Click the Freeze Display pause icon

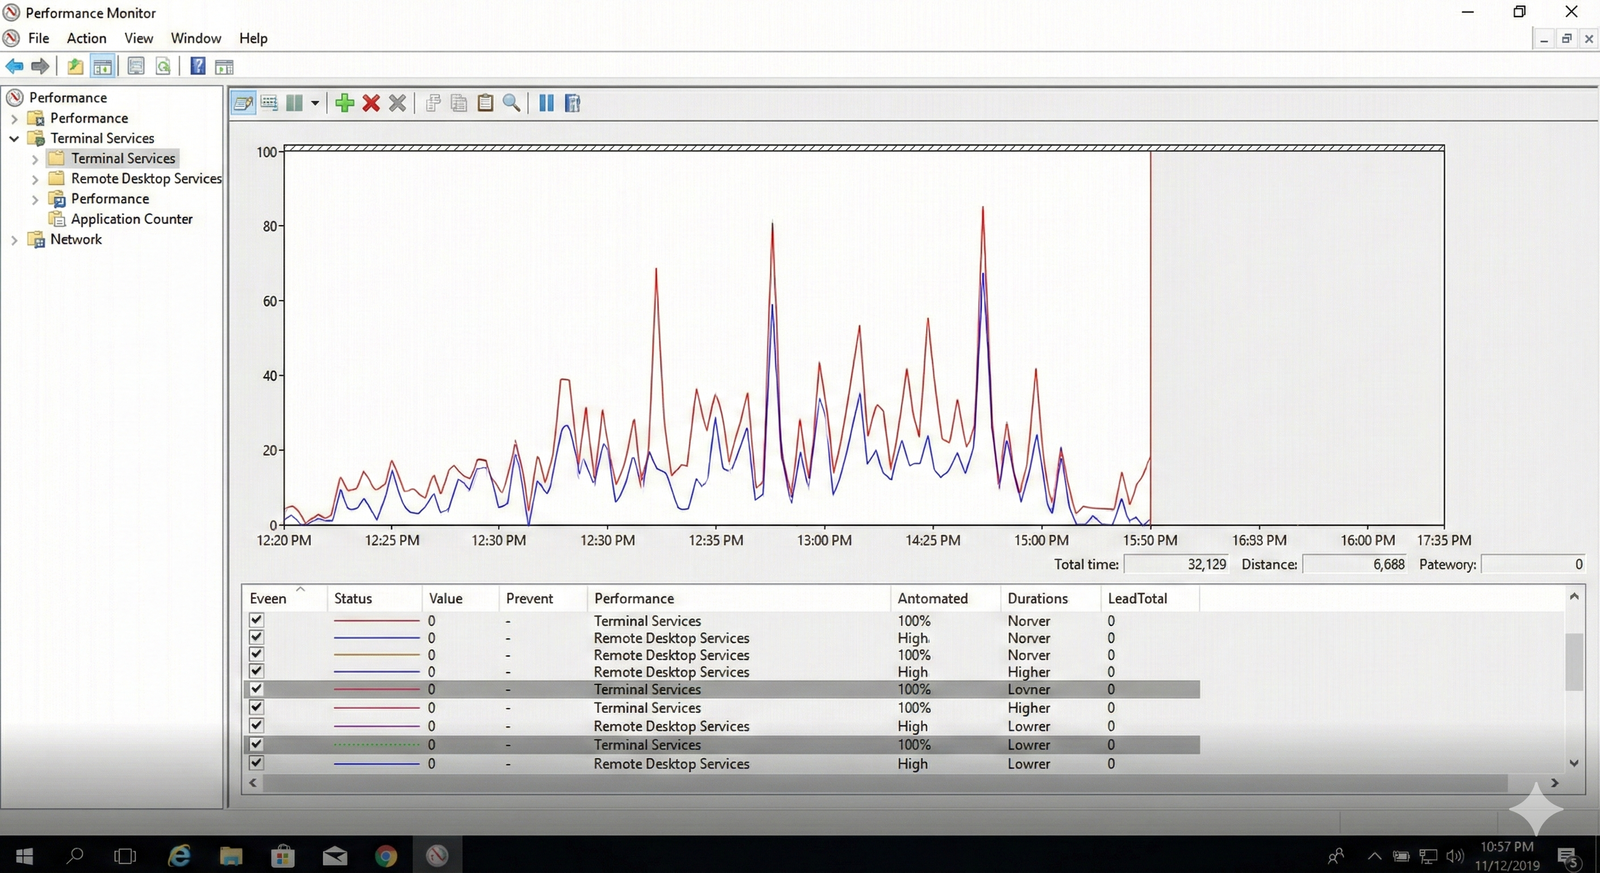tap(546, 103)
